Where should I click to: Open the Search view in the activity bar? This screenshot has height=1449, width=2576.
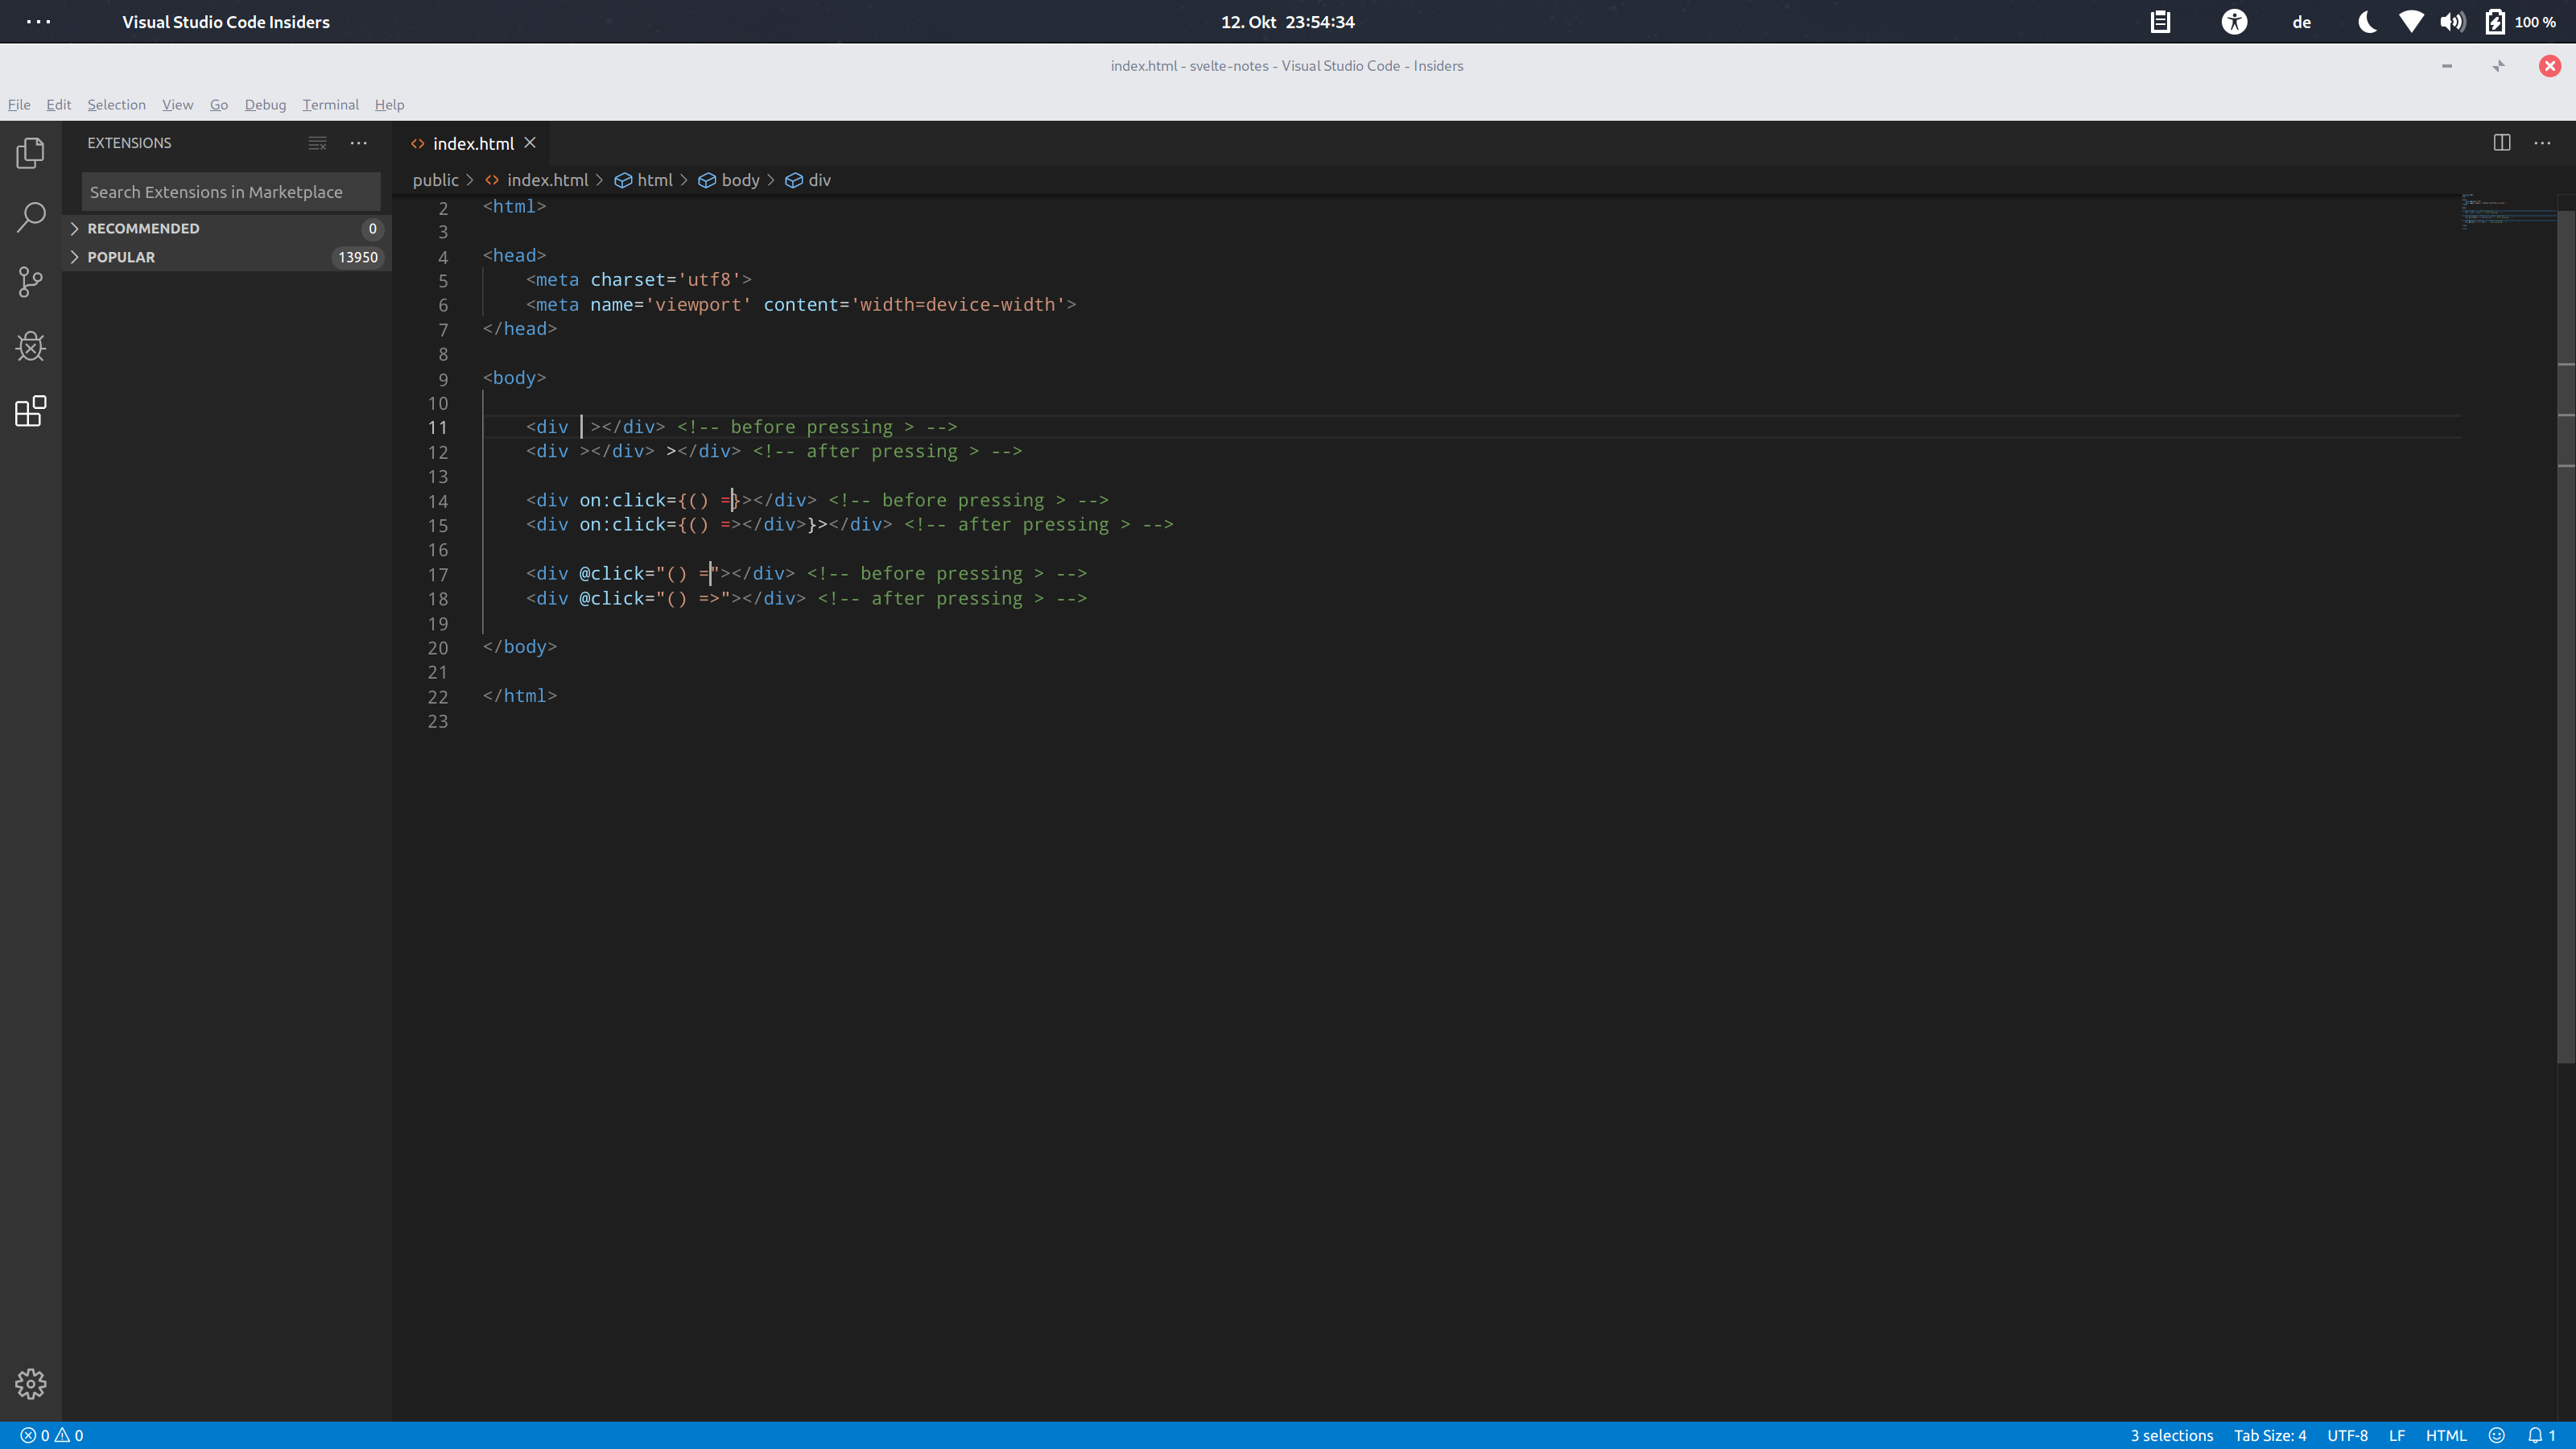point(30,217)
